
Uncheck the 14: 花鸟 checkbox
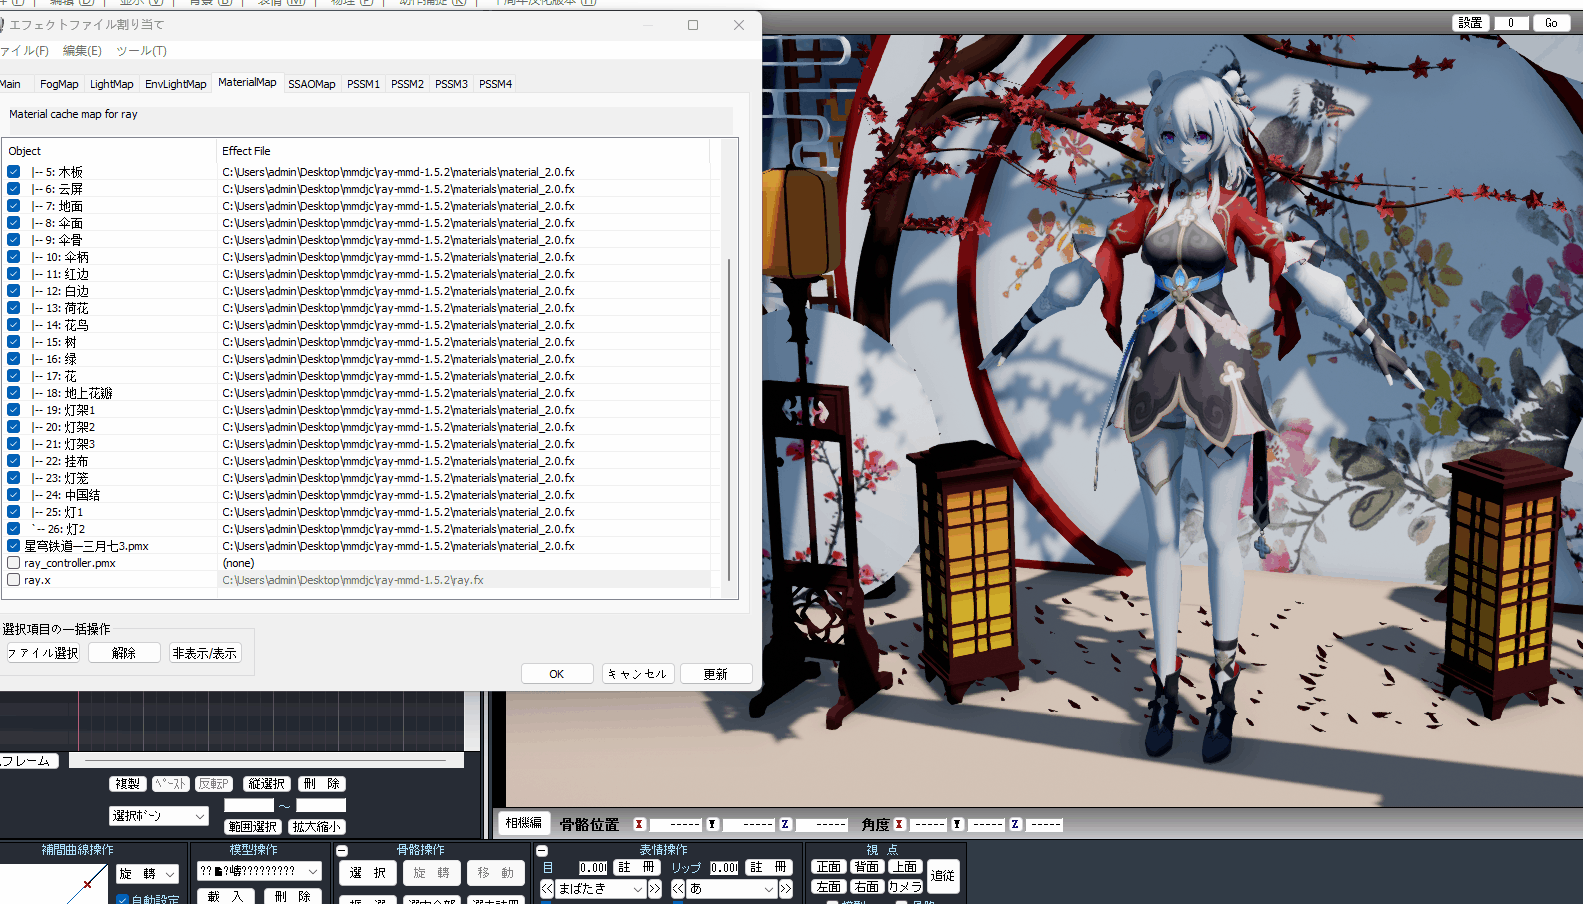(x=14, y=325)
